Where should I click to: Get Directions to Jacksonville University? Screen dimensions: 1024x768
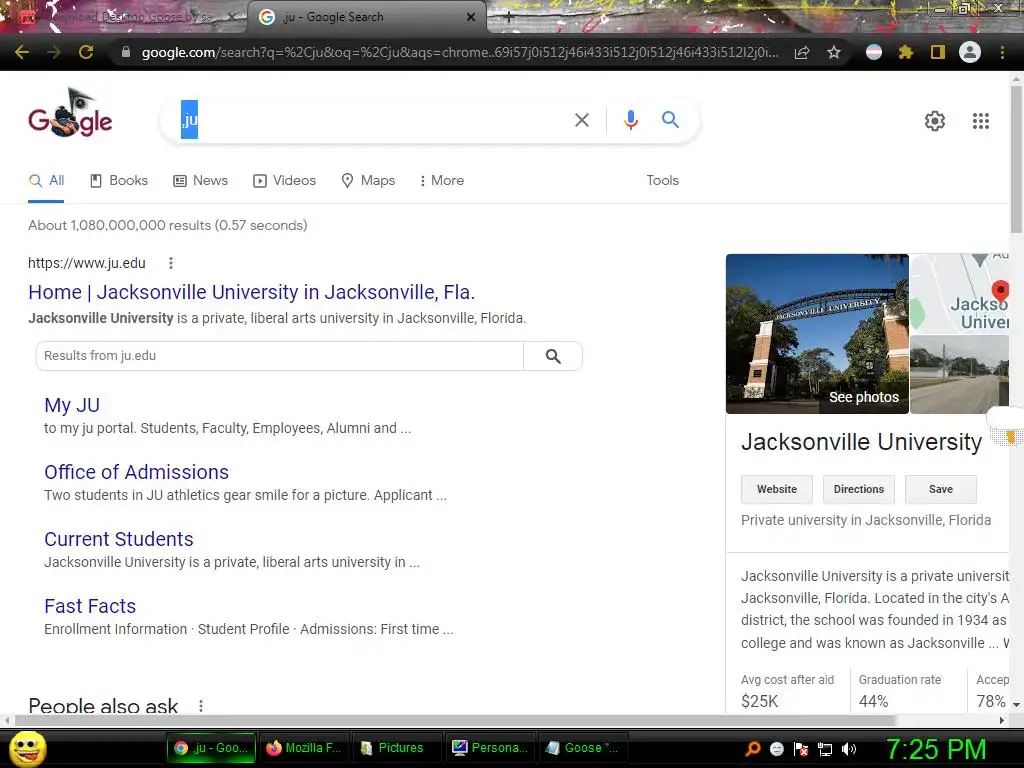[859, 489]
